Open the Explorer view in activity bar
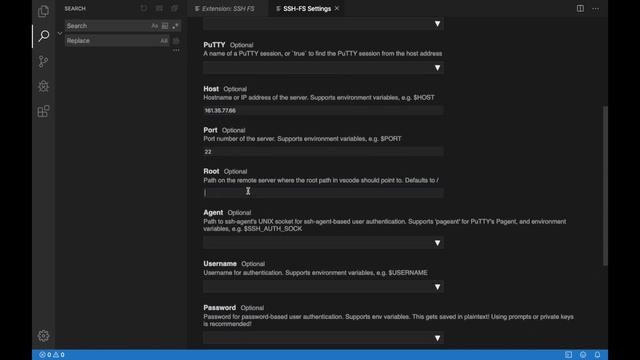This screenshot has height=360, width=640. pyautogui.click(x=43, y=11)
